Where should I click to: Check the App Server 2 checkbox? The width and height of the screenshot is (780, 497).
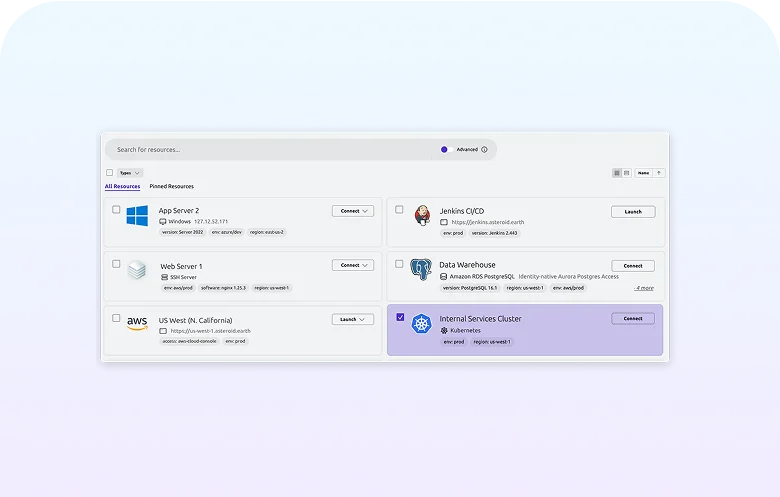[x=116, y=210]
